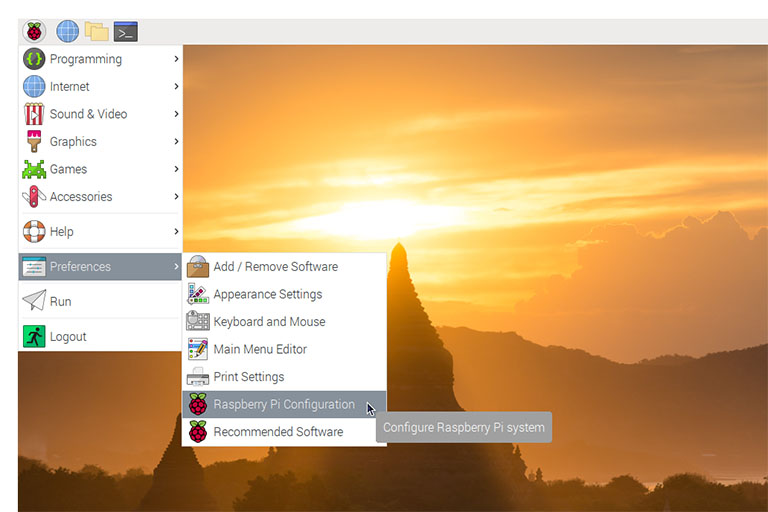768x512 pixels.
Task: Click the Accessories pocket knife icon
Action: (34, 196)
